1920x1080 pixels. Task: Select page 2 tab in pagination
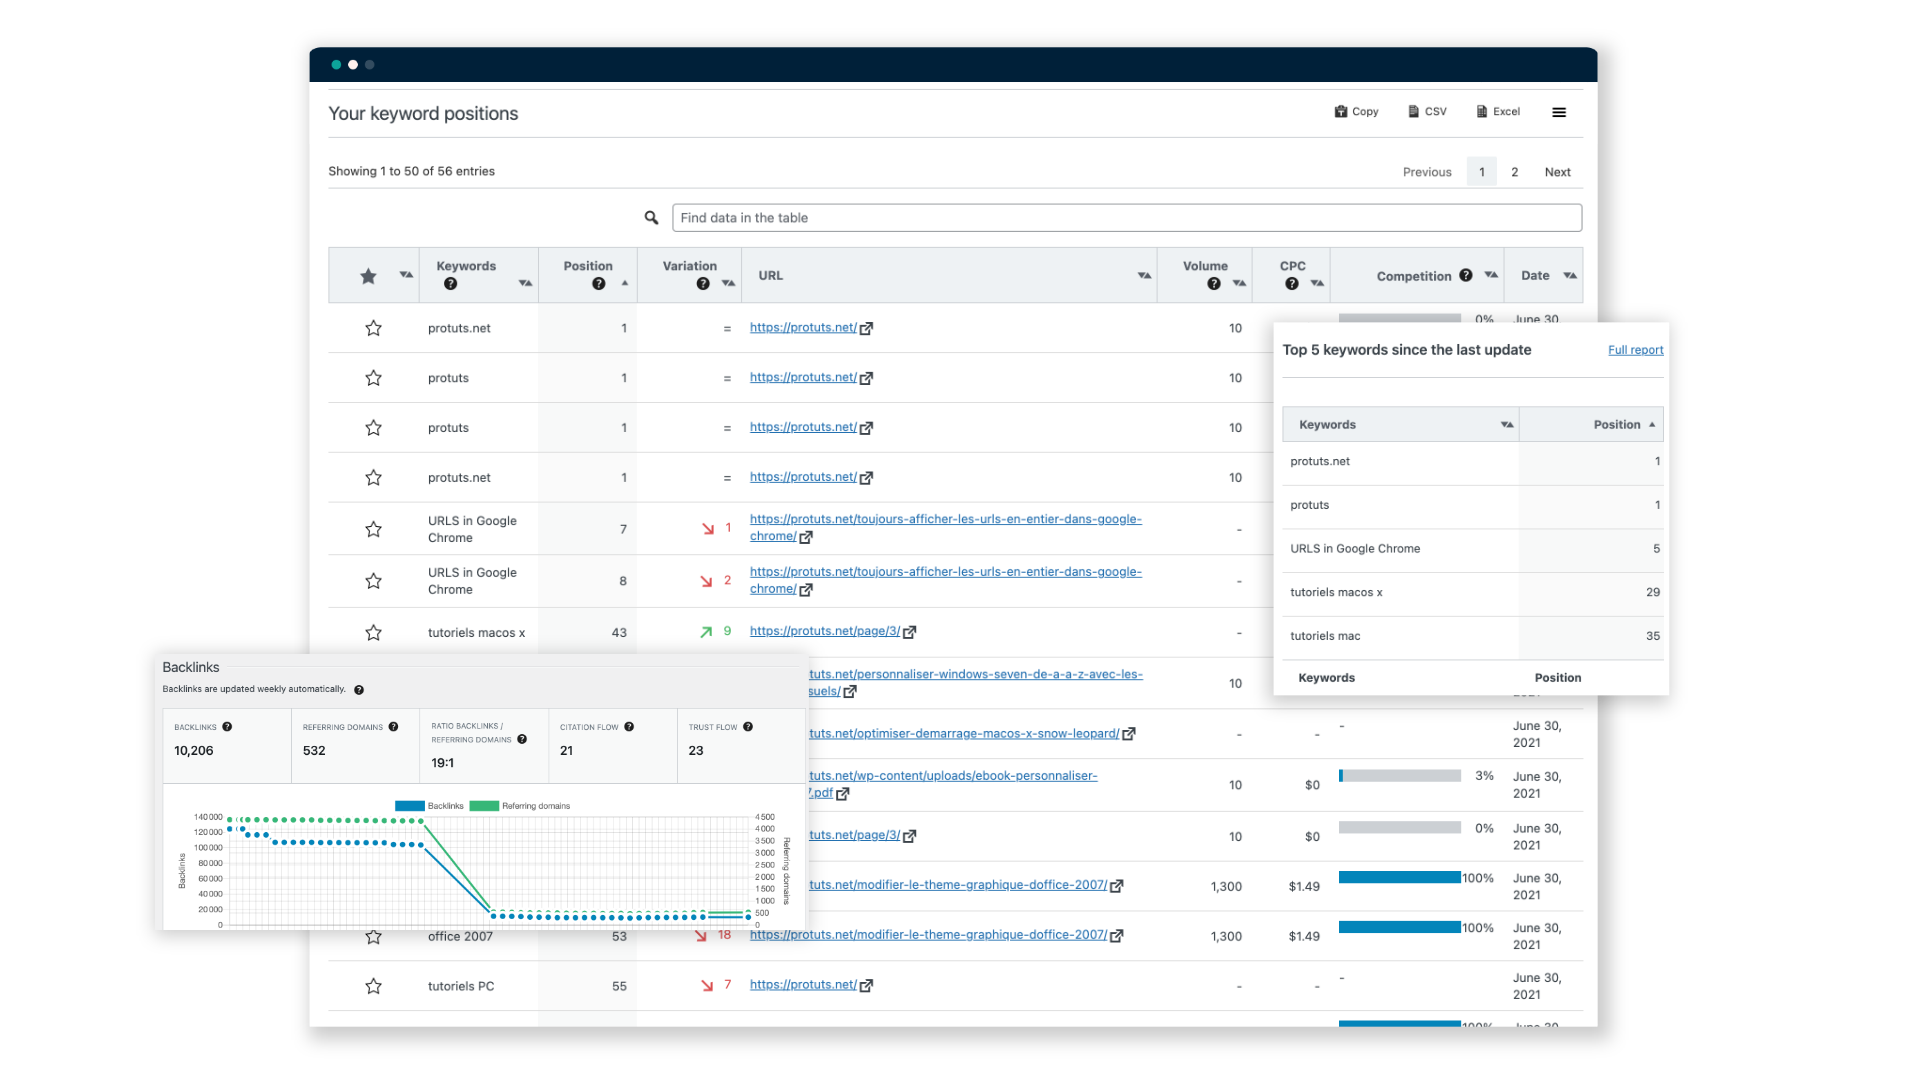pos(1514,171)
